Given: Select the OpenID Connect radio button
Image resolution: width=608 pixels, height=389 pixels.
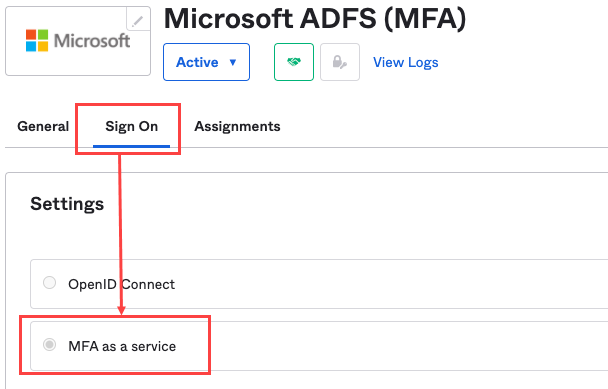Looking at the screenshot, I should 49,283.
